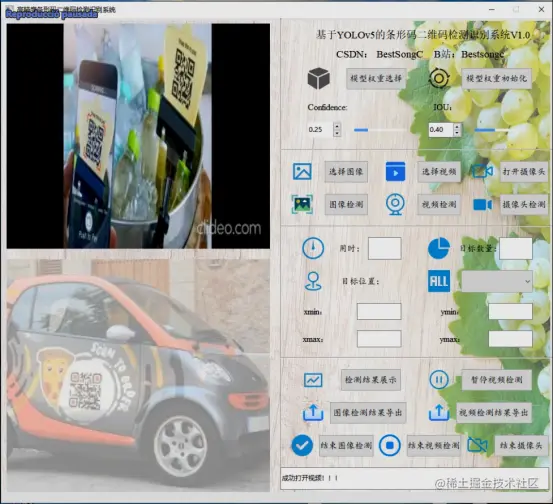This screenshot has width=553, height=504.
Task: Click the 'Bestsongc' B站 text
Action: click(x=482, y=54)
